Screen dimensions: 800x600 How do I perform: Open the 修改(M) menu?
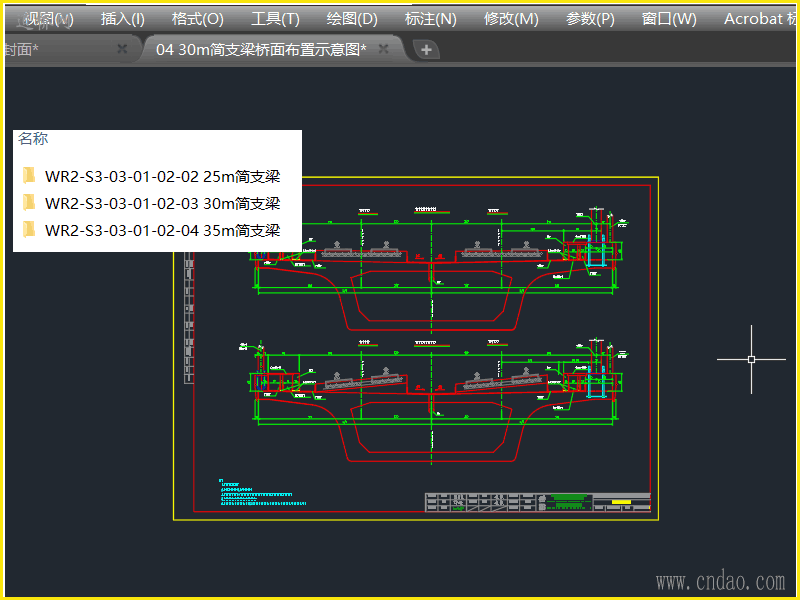[511, 19]
